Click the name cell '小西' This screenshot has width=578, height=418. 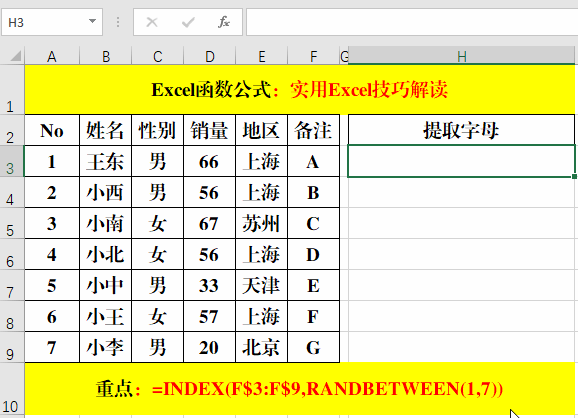coord(106,192)
